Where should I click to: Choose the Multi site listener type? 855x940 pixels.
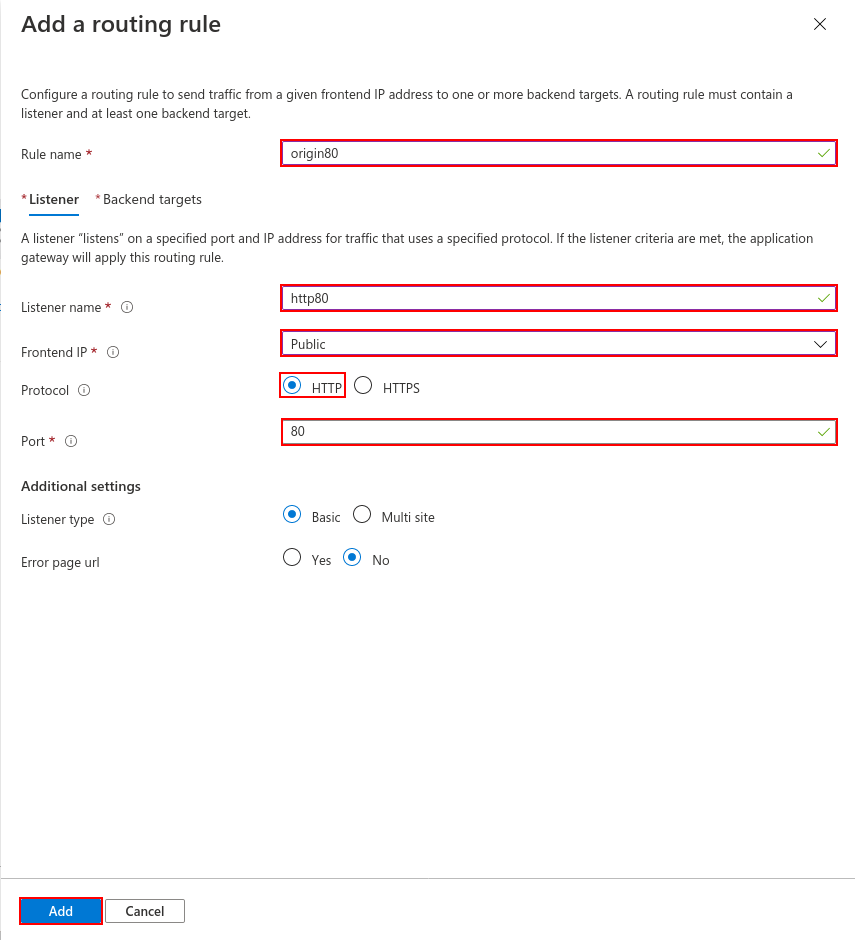pyautogui.click(x=362, y=514)
